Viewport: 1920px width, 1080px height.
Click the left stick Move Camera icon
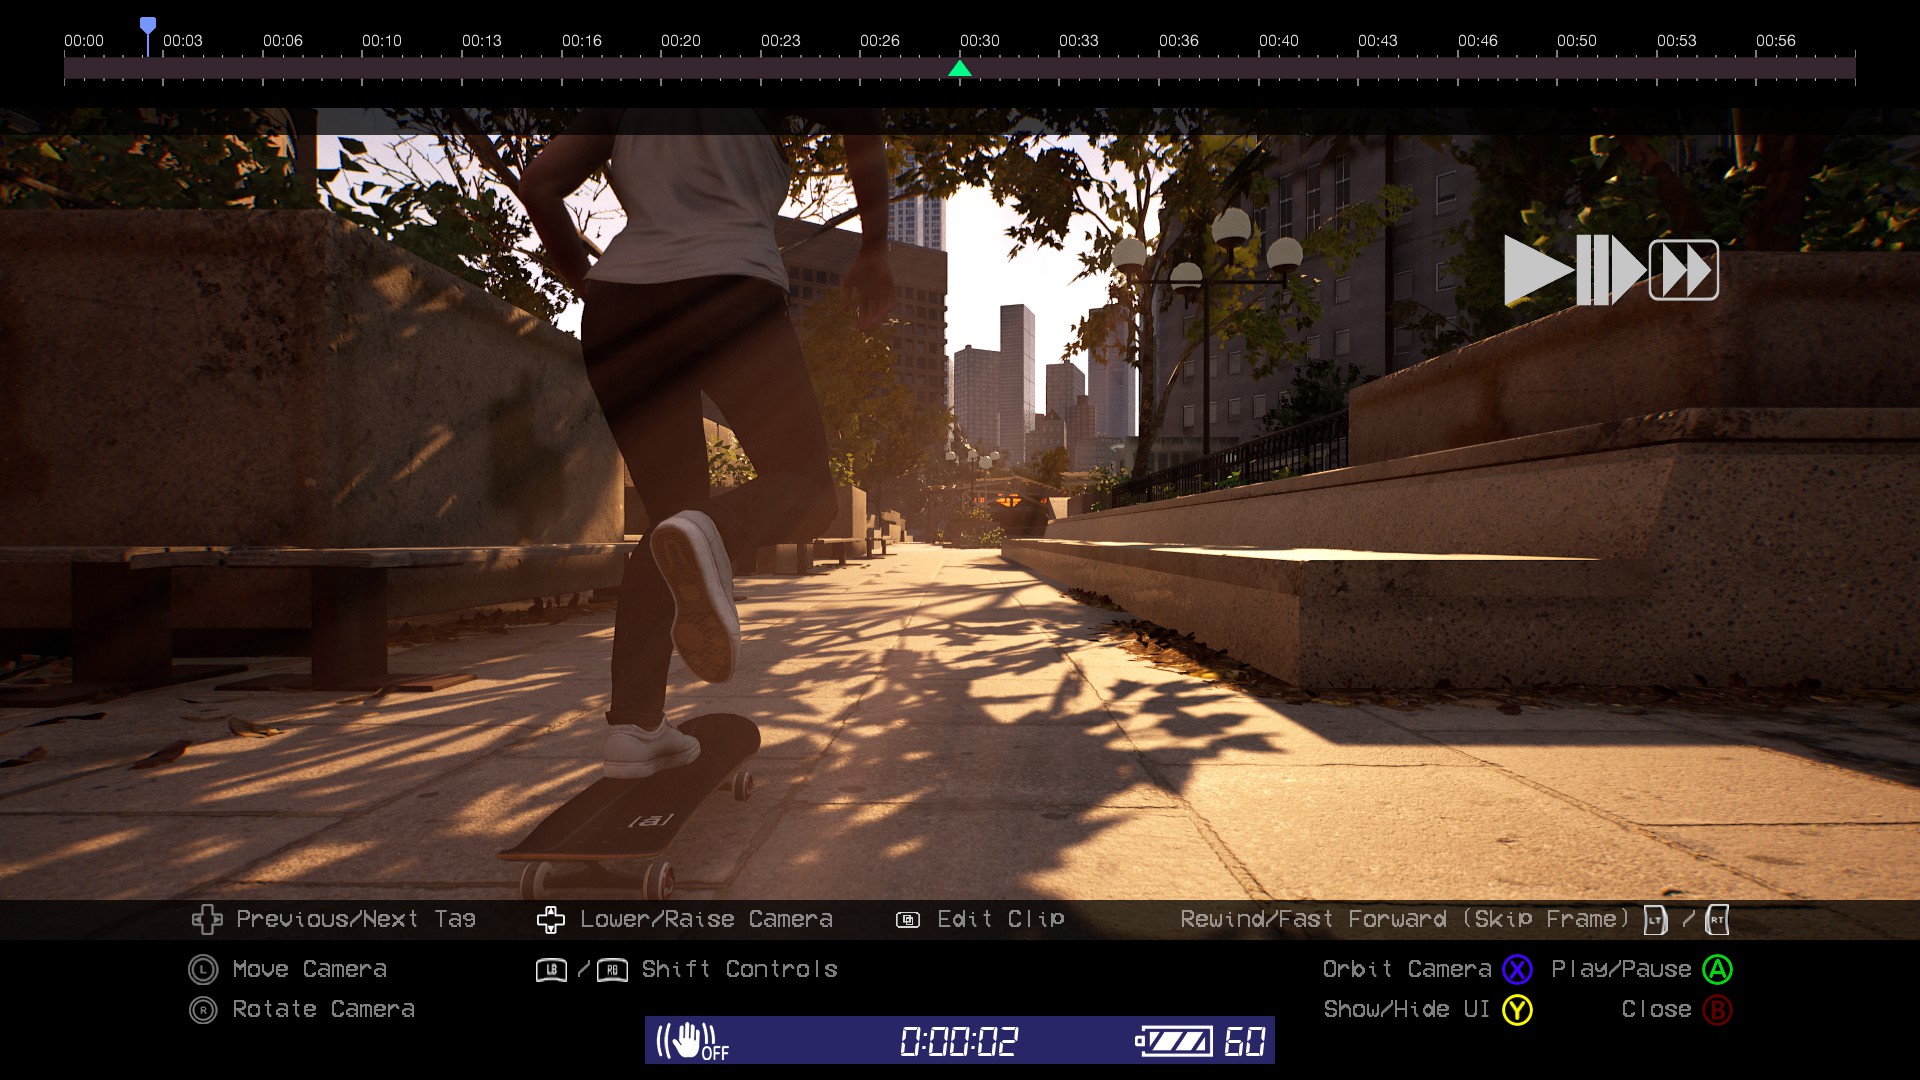pyautogui.click(x=203, y=969)
